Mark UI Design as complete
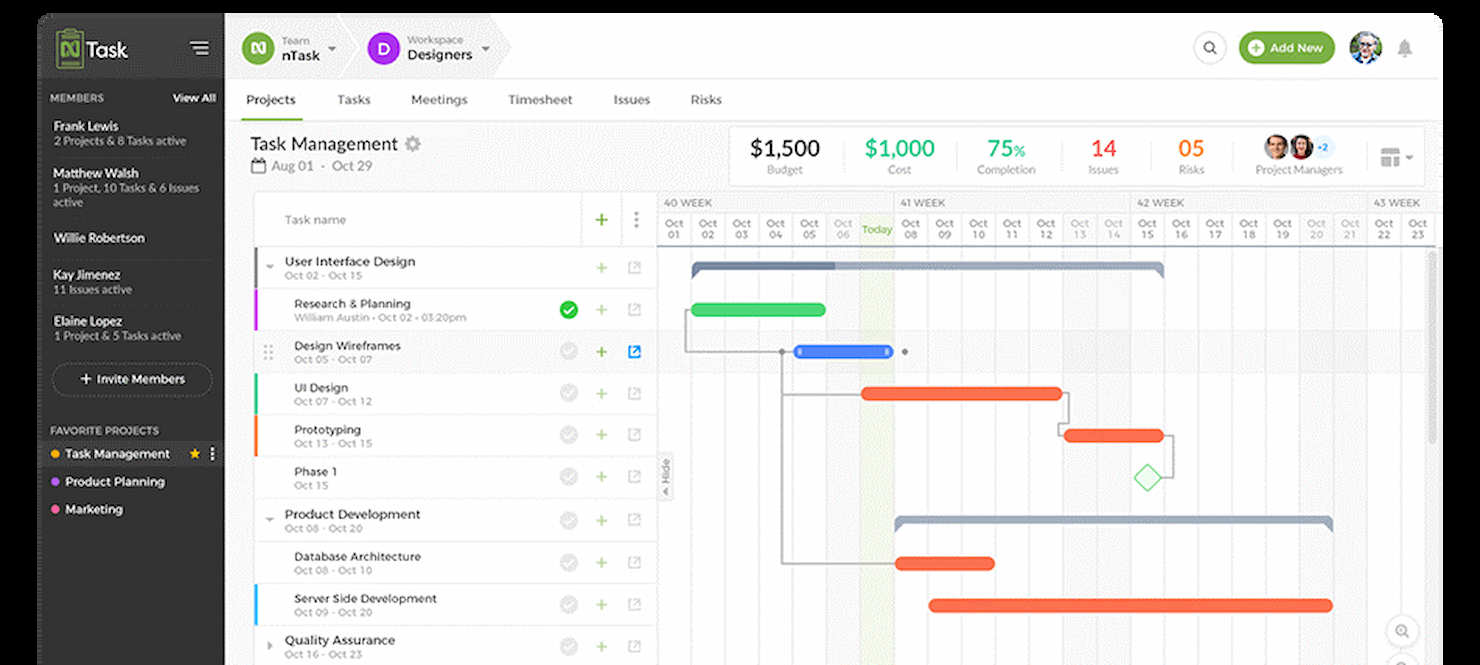Screen dimensions: 1480x665 coord(569,394)
